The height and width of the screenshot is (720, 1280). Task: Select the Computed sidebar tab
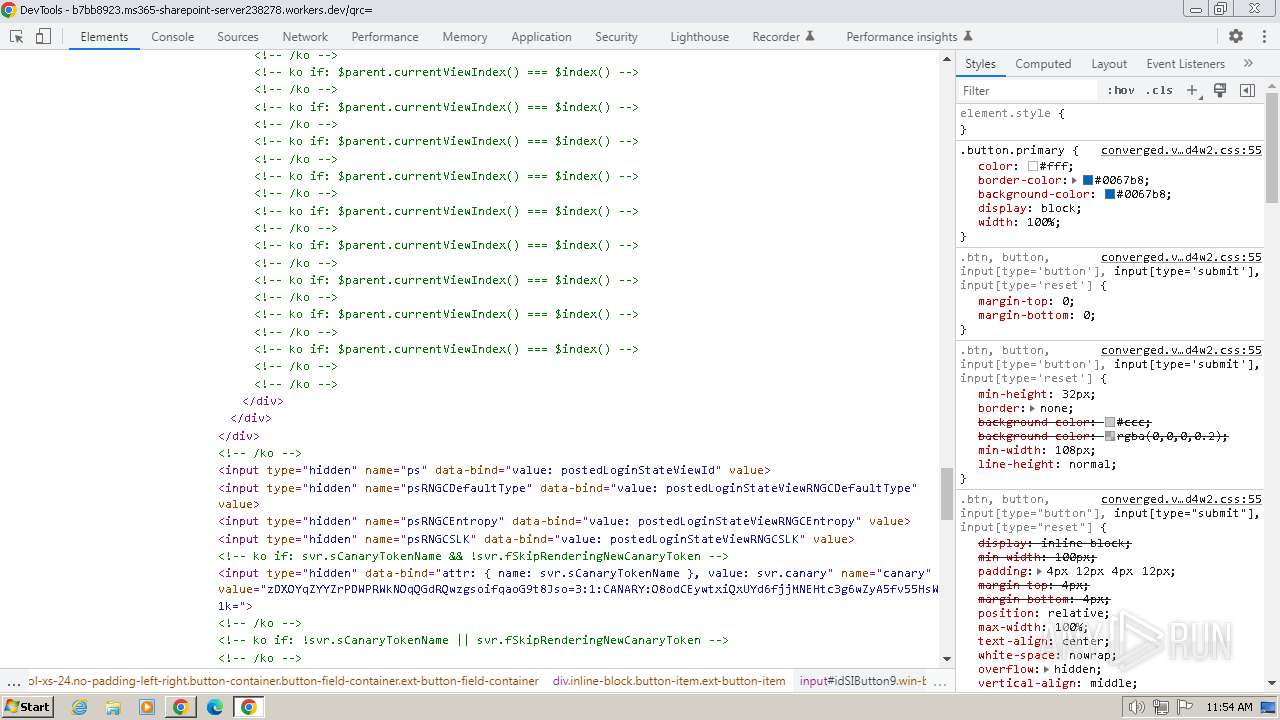[1043, 63]
